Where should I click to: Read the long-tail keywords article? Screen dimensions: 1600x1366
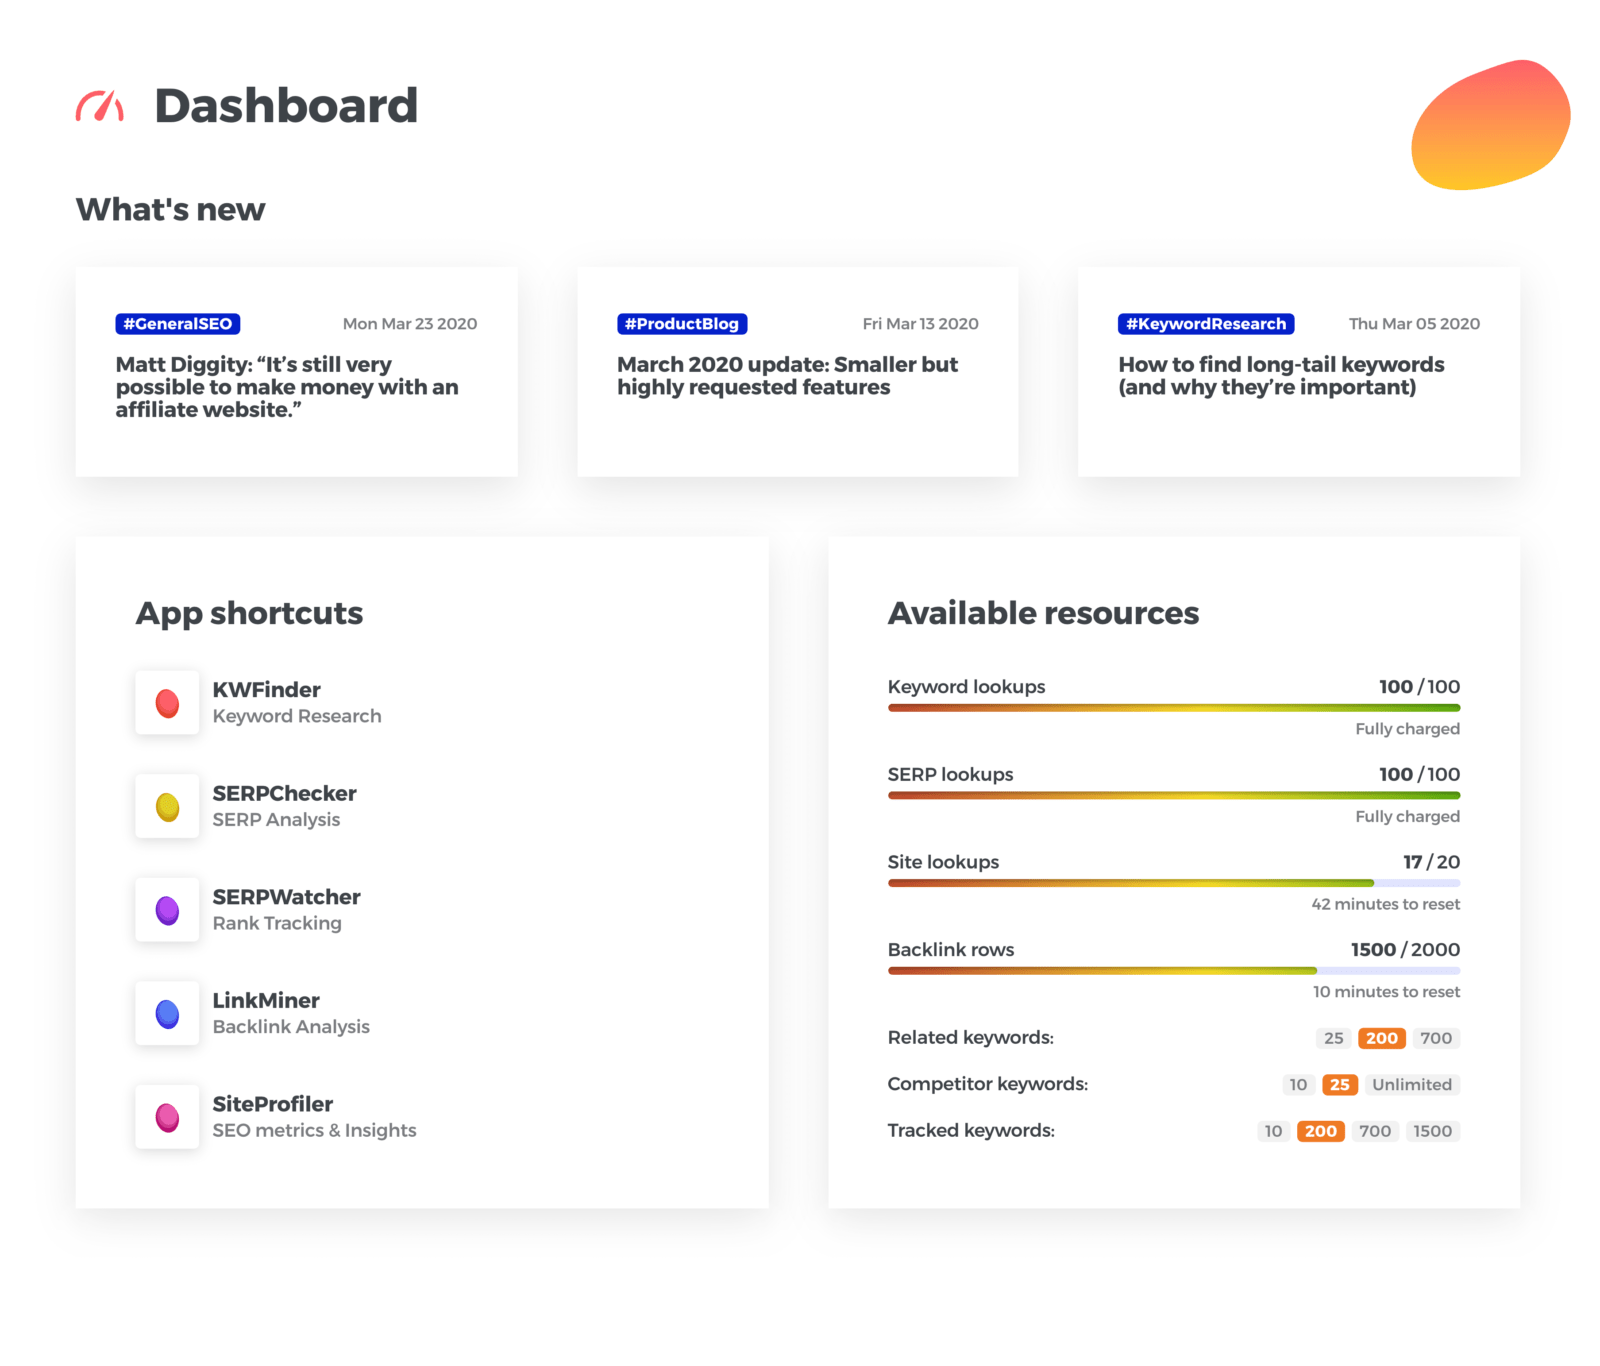point(1281,375)
